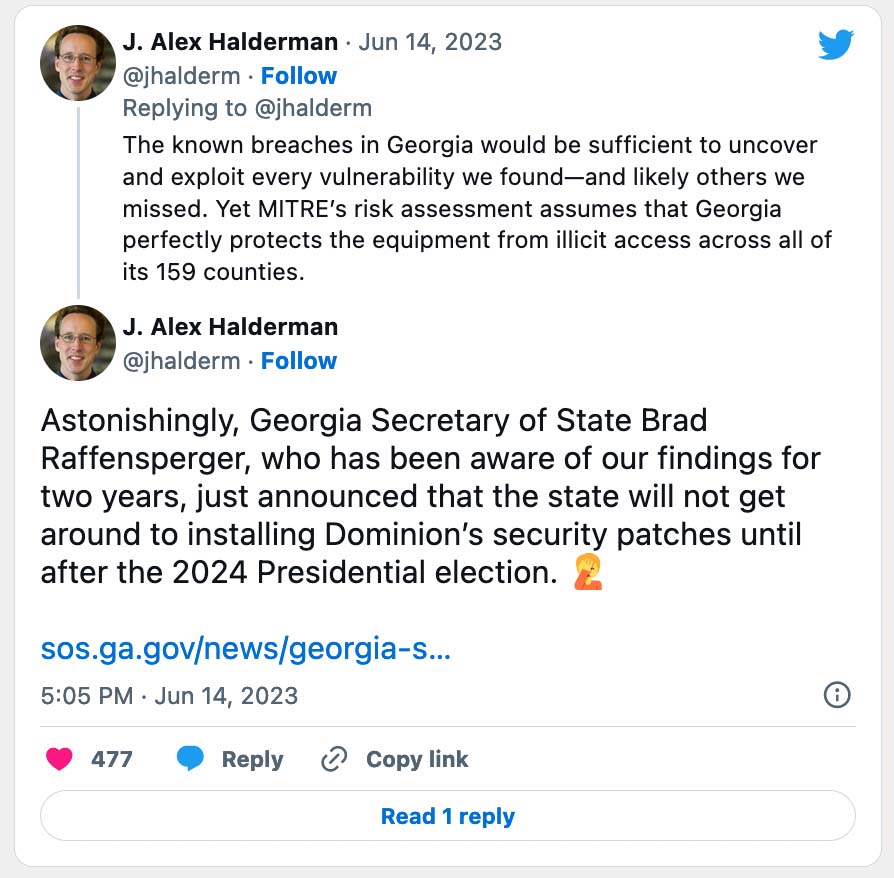Click the Reply text label
894x878 pixels.
[x=252, y=760]
